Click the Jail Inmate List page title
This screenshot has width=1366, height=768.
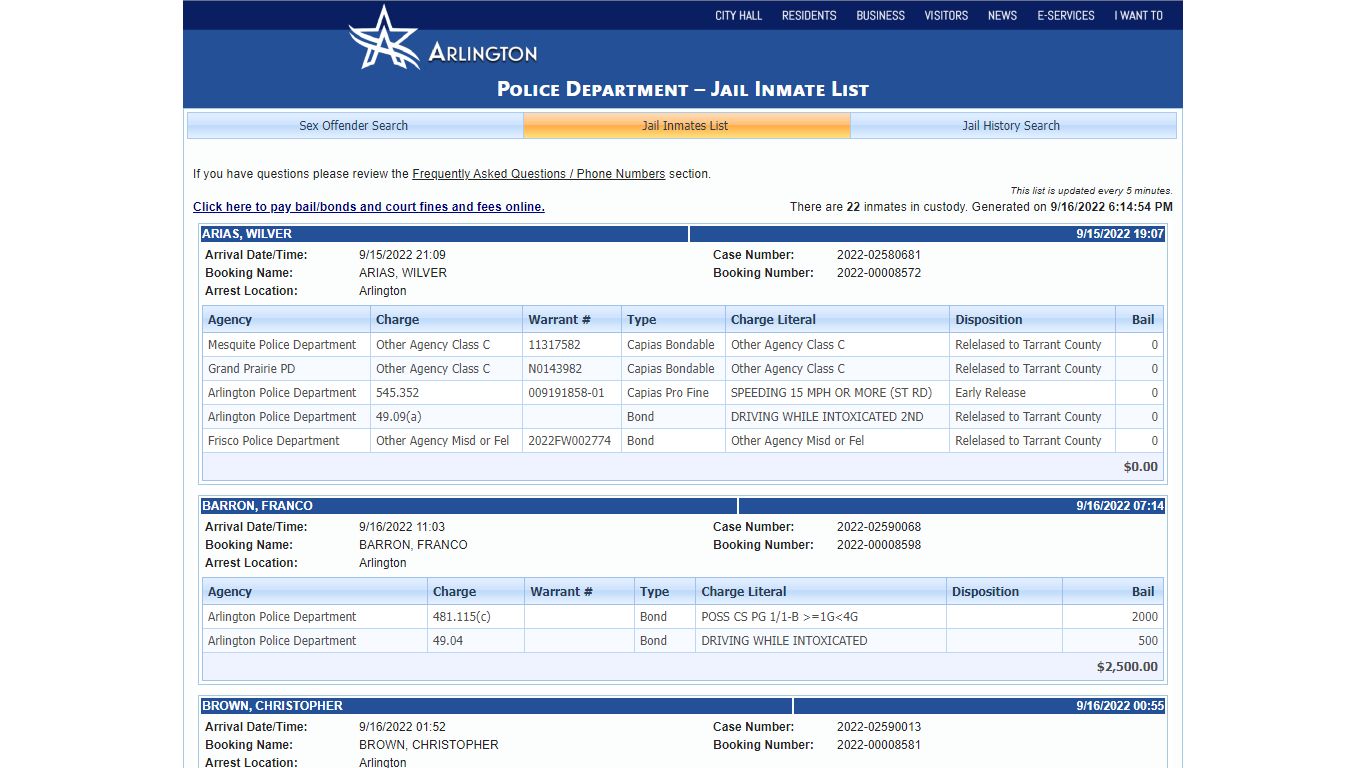(683, 89)
